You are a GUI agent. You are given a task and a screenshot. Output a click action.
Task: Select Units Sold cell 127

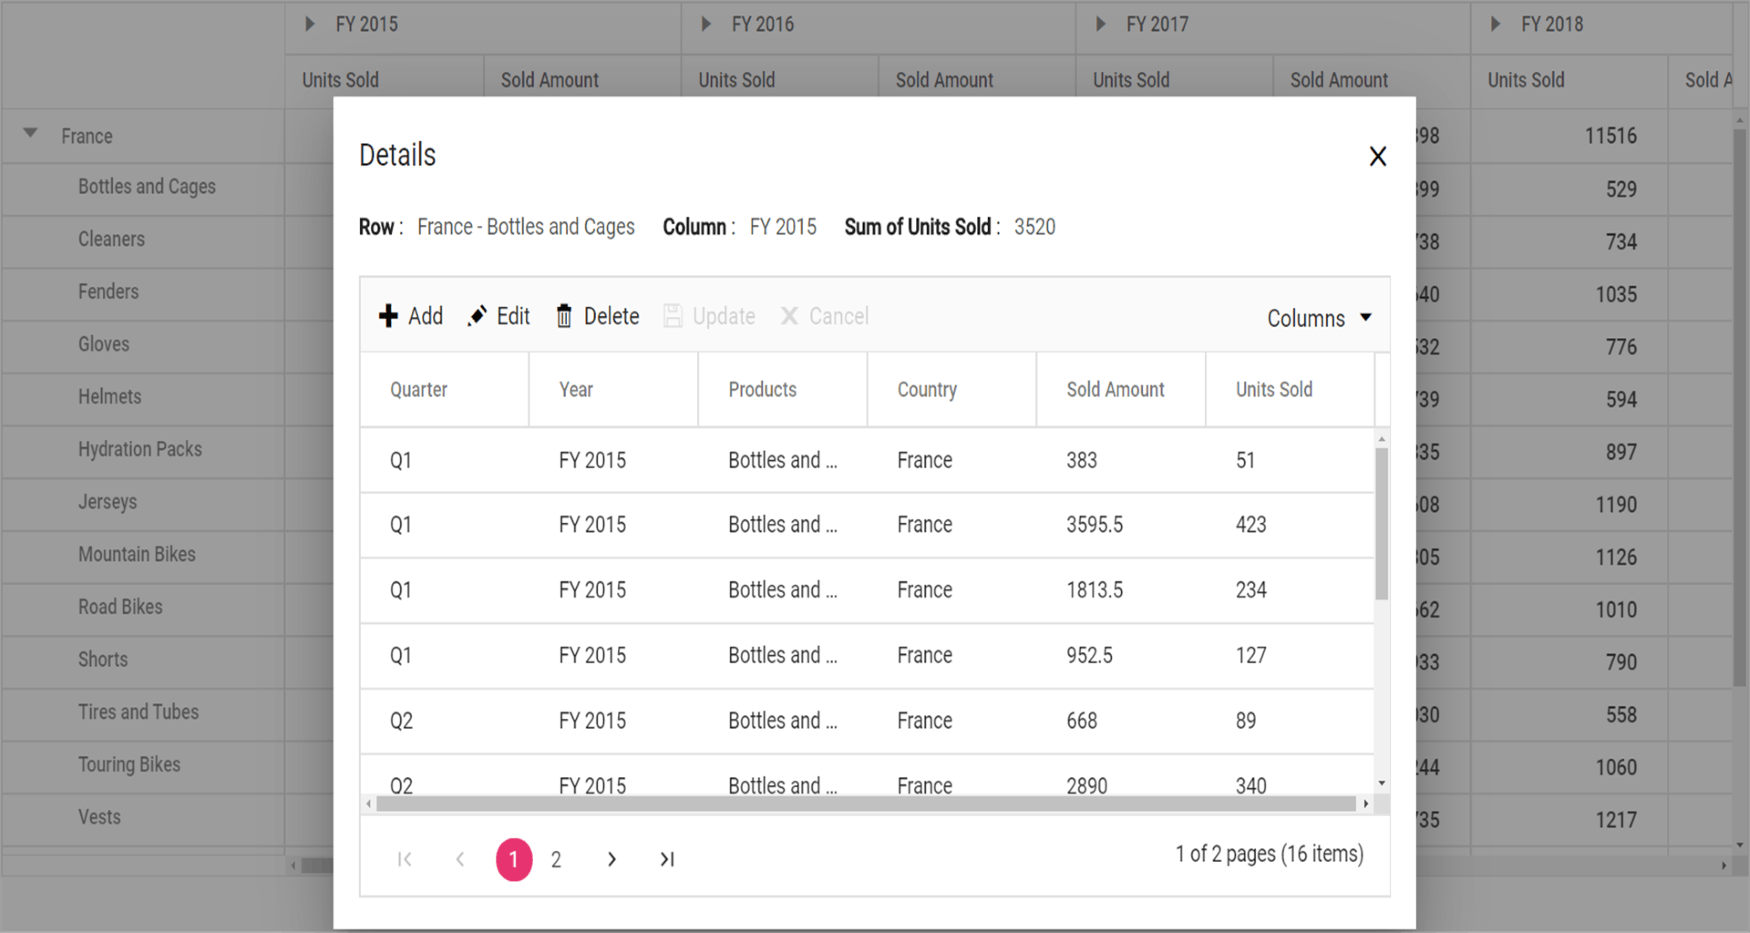pyautogui.click(x=1289, y=655)
